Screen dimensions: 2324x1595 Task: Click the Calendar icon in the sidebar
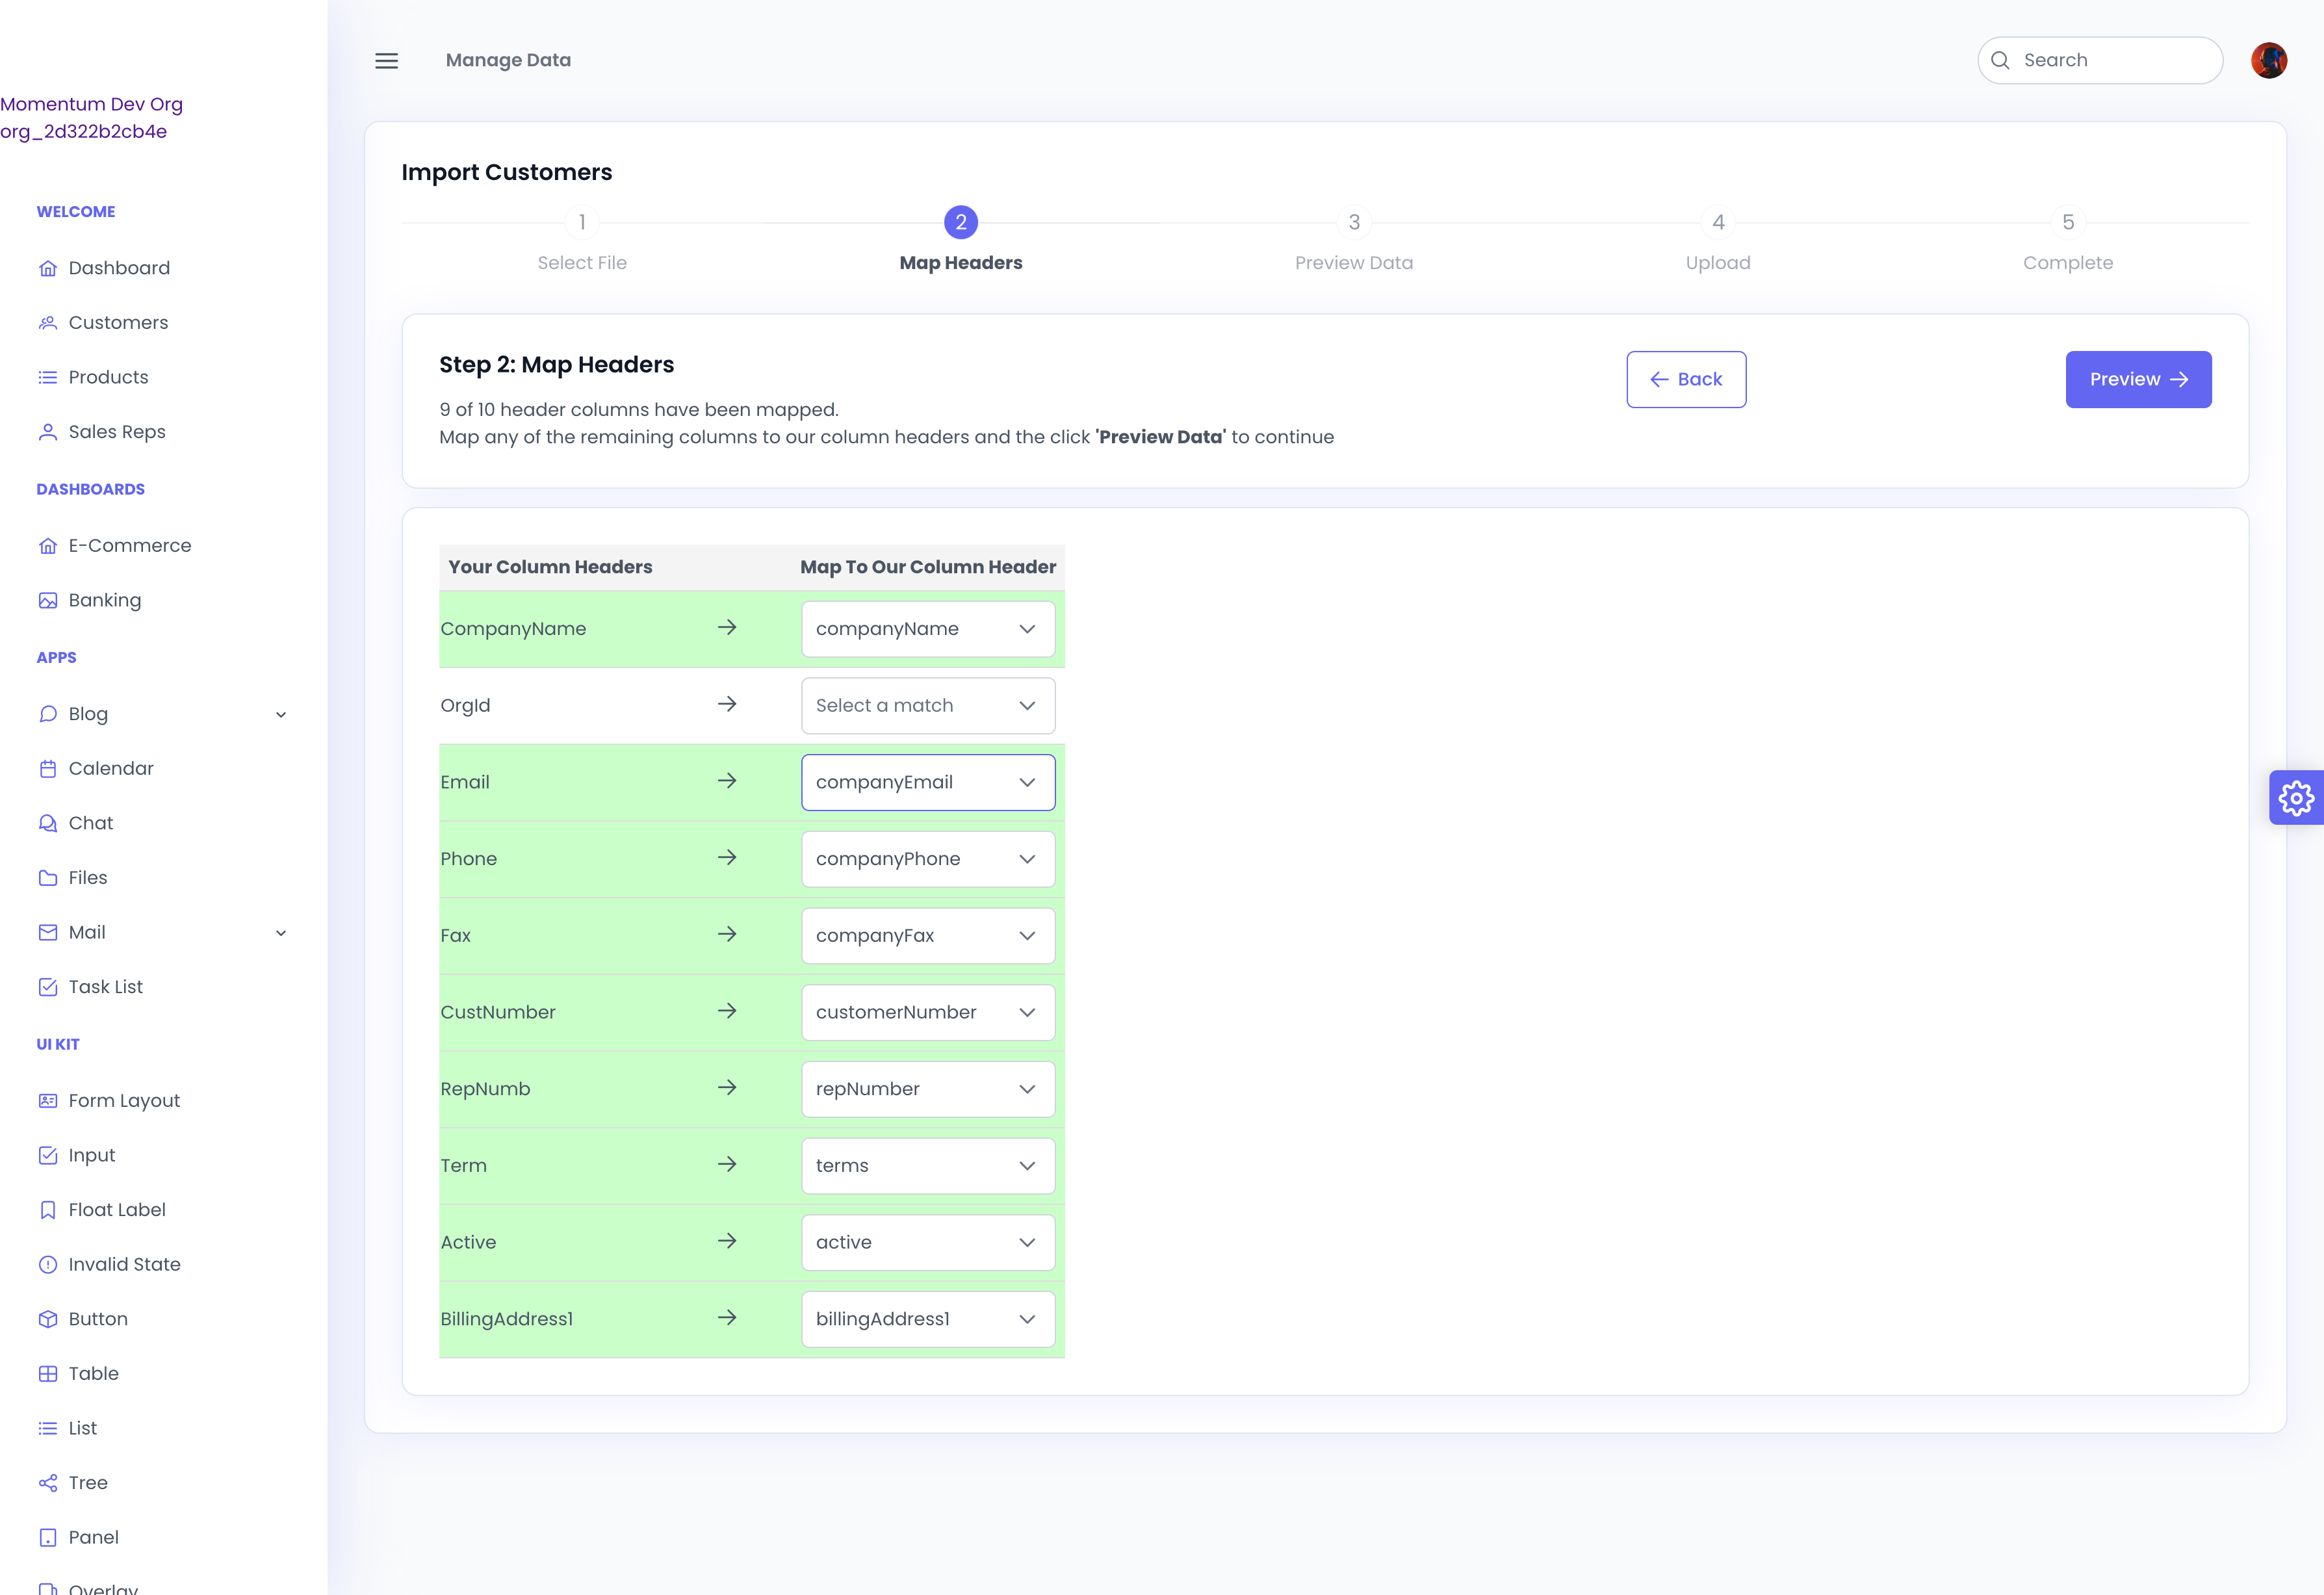tap(48, 768)
